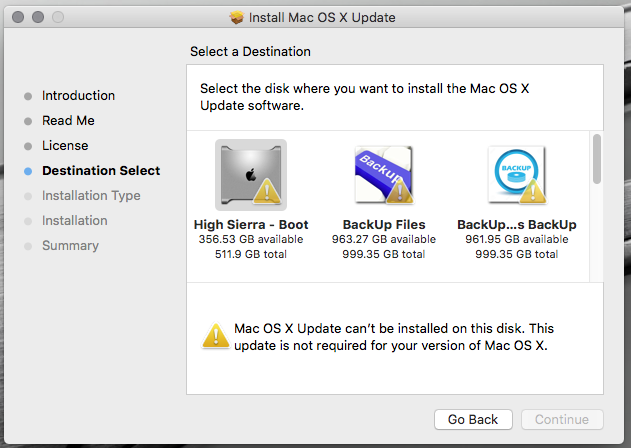Click the dimmed Continue button

562,419
